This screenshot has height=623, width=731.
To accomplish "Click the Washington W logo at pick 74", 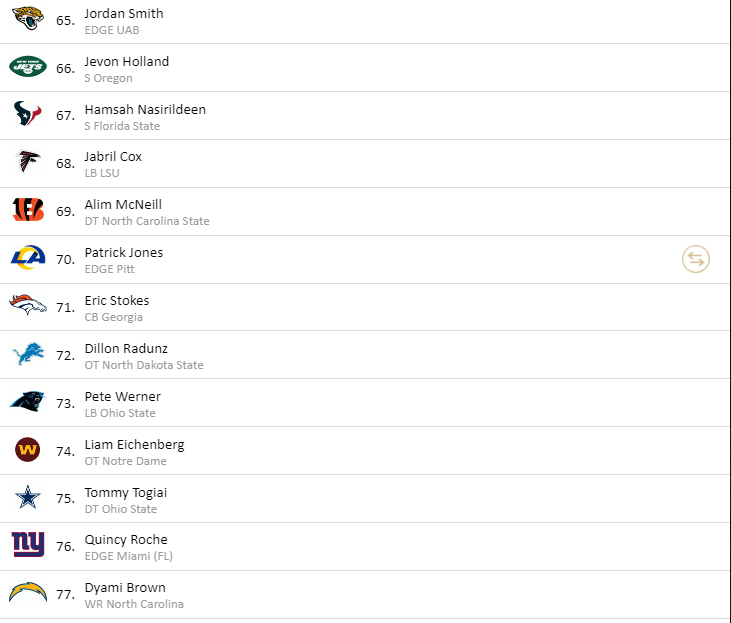I will pyautogui.click(x=28, y=450).
